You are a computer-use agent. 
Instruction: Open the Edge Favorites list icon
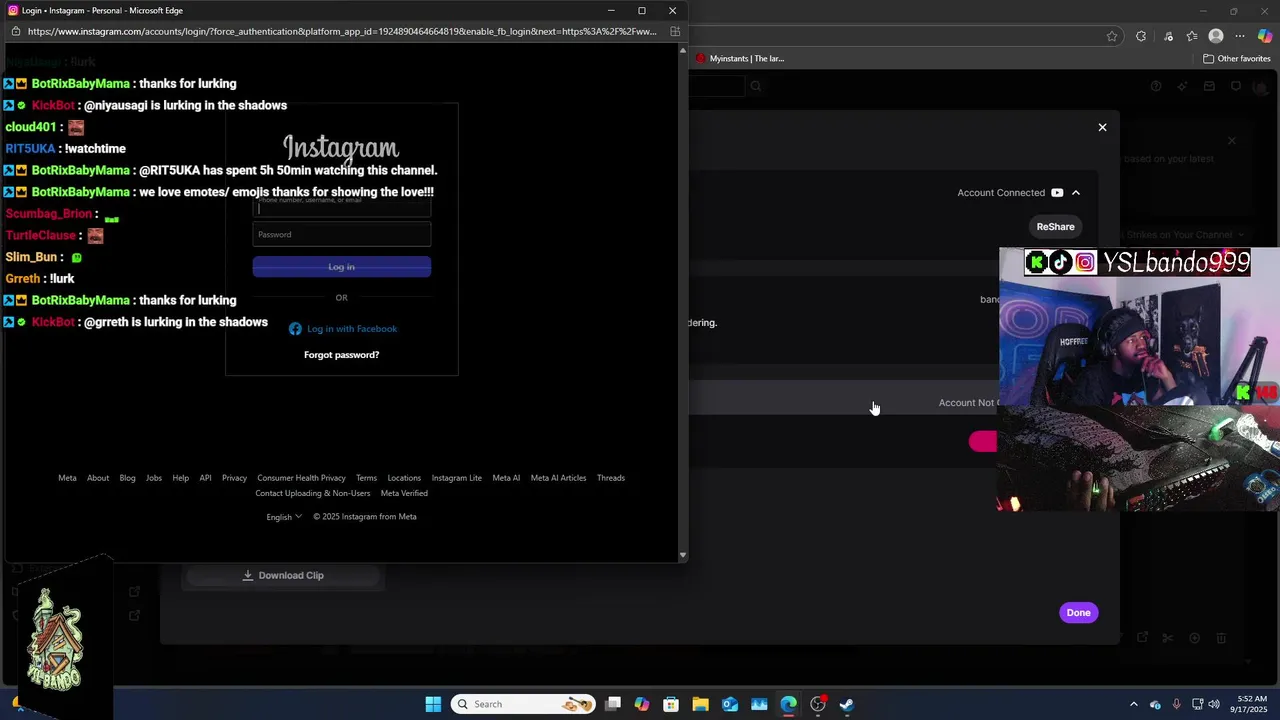(1192, 36)
